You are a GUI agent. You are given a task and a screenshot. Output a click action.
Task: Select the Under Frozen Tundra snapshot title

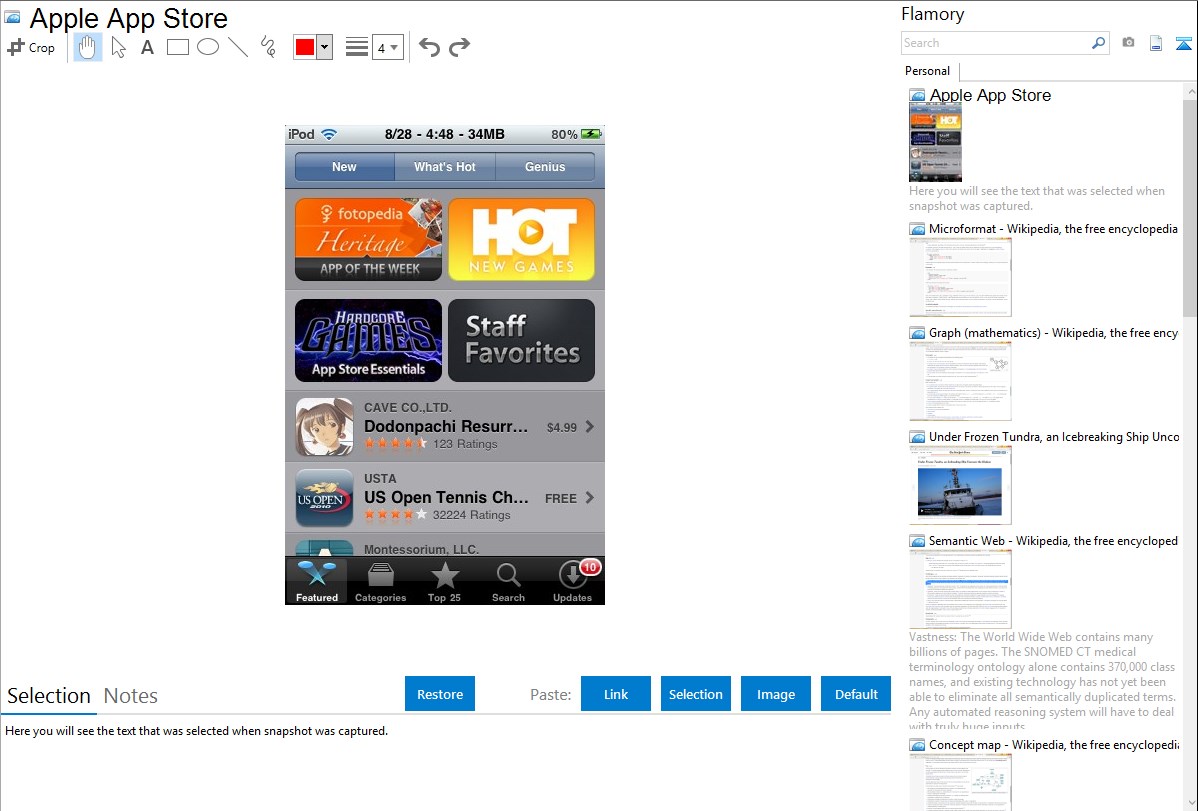[1054, 436]
